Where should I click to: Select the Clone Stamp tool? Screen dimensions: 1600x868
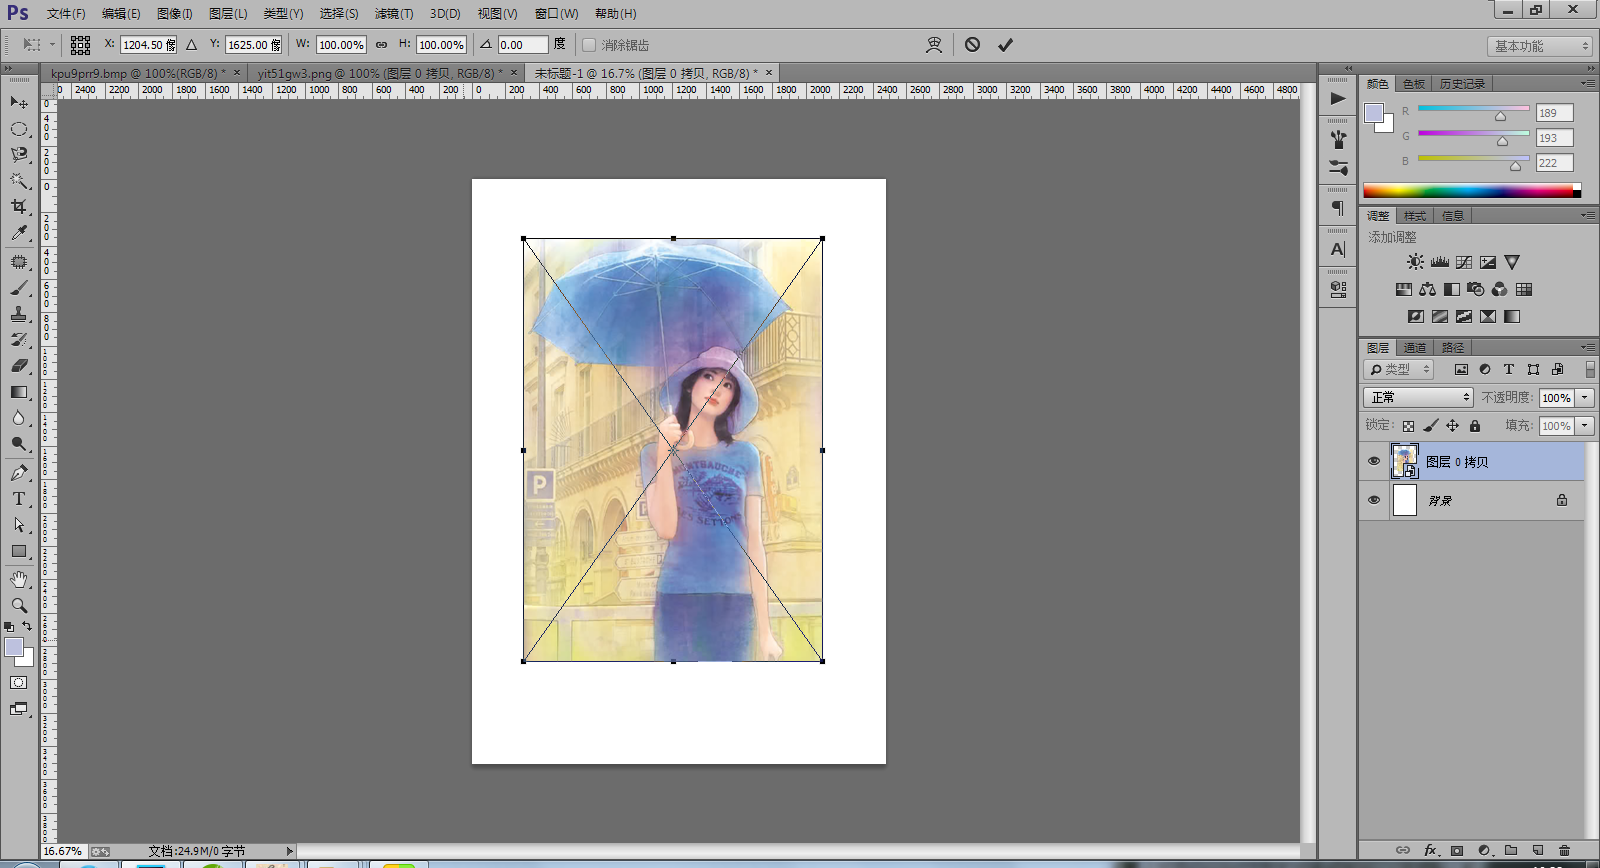pyautogui.click(x=19, y=315)
